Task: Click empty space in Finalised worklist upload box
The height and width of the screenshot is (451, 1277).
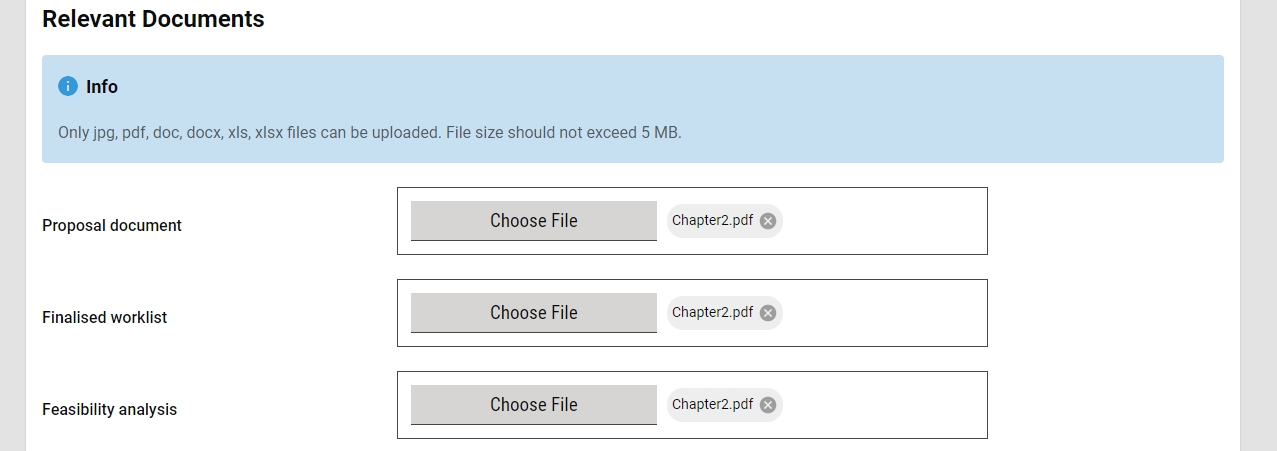Action: point(885,313)
